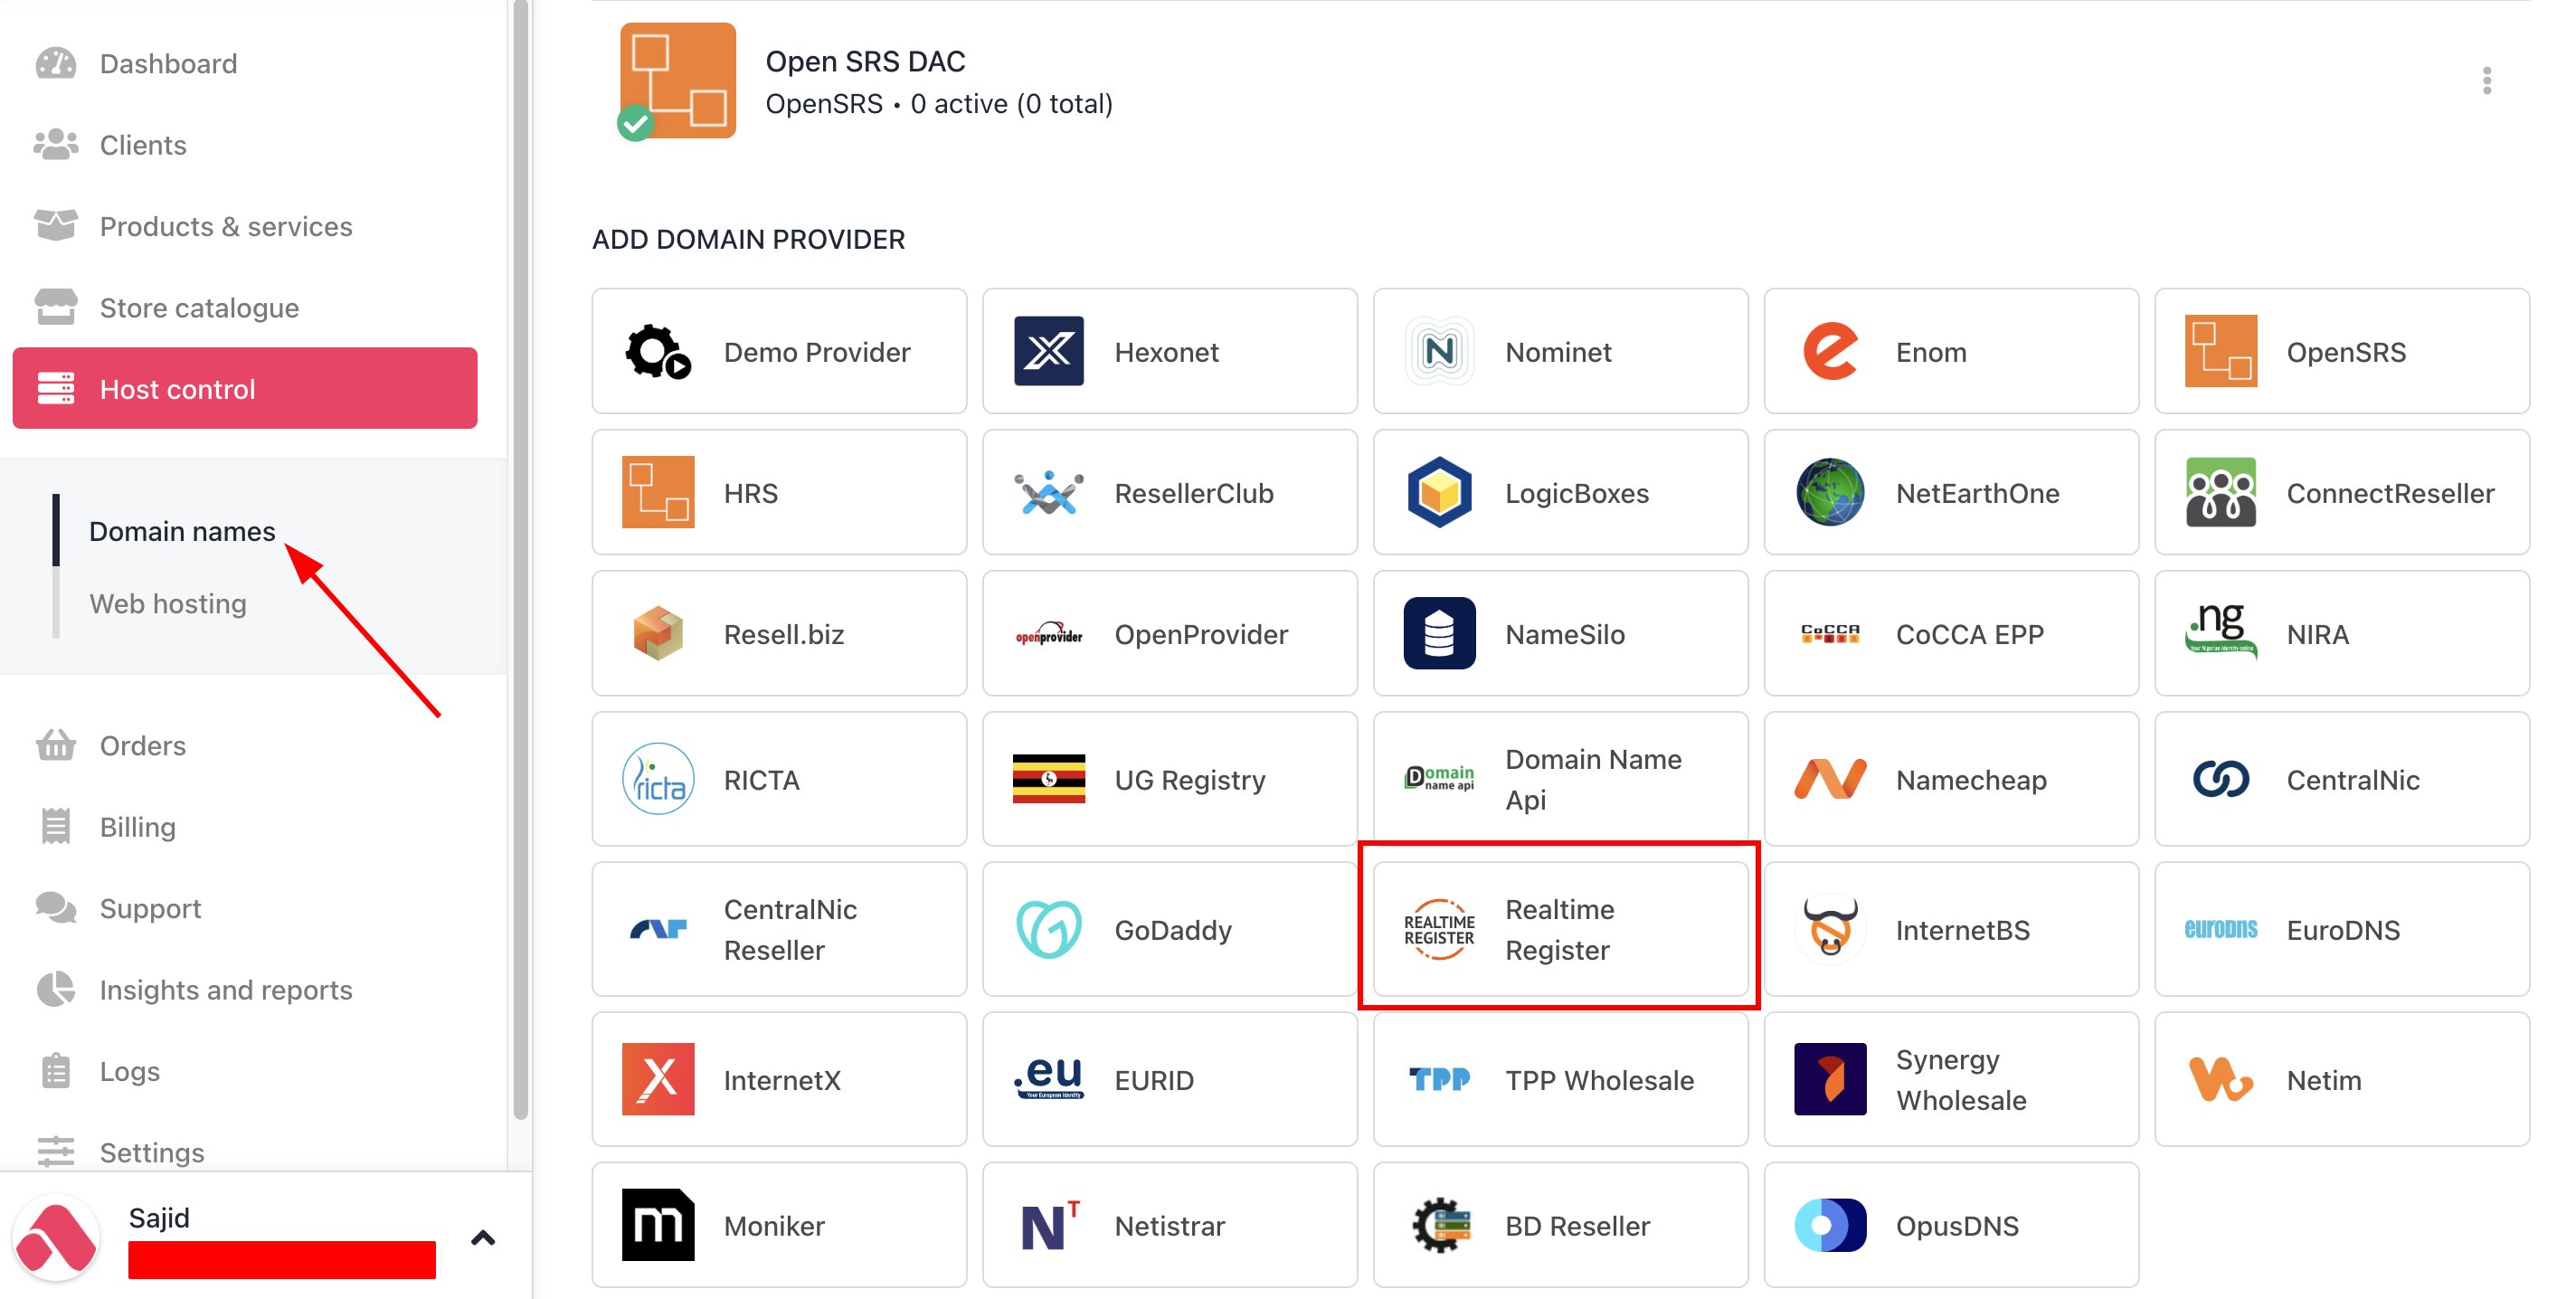Add the EURID provider
The image size is (2576, 1299).
[x=1170, y=1079]
